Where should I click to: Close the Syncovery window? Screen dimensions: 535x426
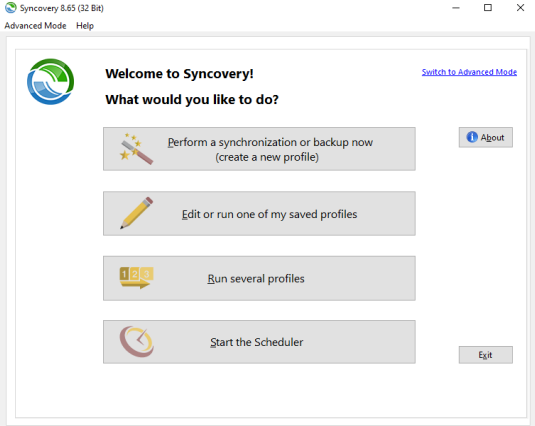pos(520,8)
